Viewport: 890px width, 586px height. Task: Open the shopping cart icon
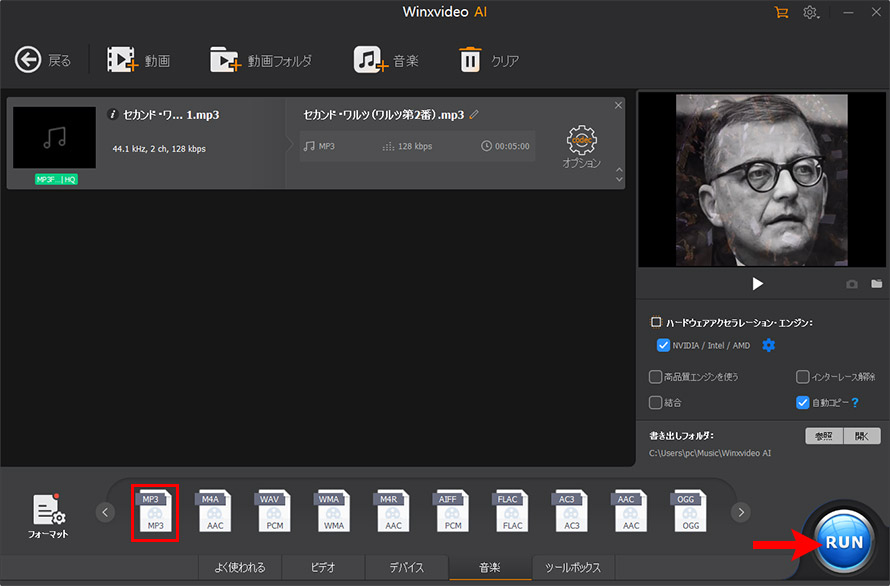pos(781,12)
